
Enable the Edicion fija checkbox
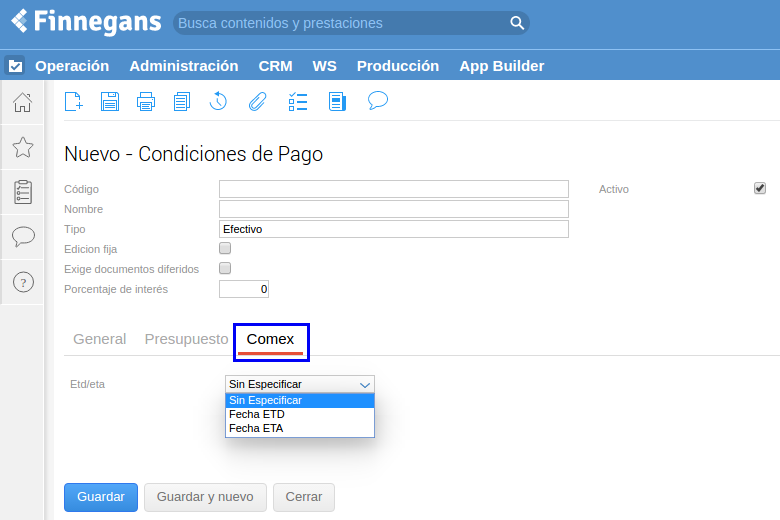225,248
